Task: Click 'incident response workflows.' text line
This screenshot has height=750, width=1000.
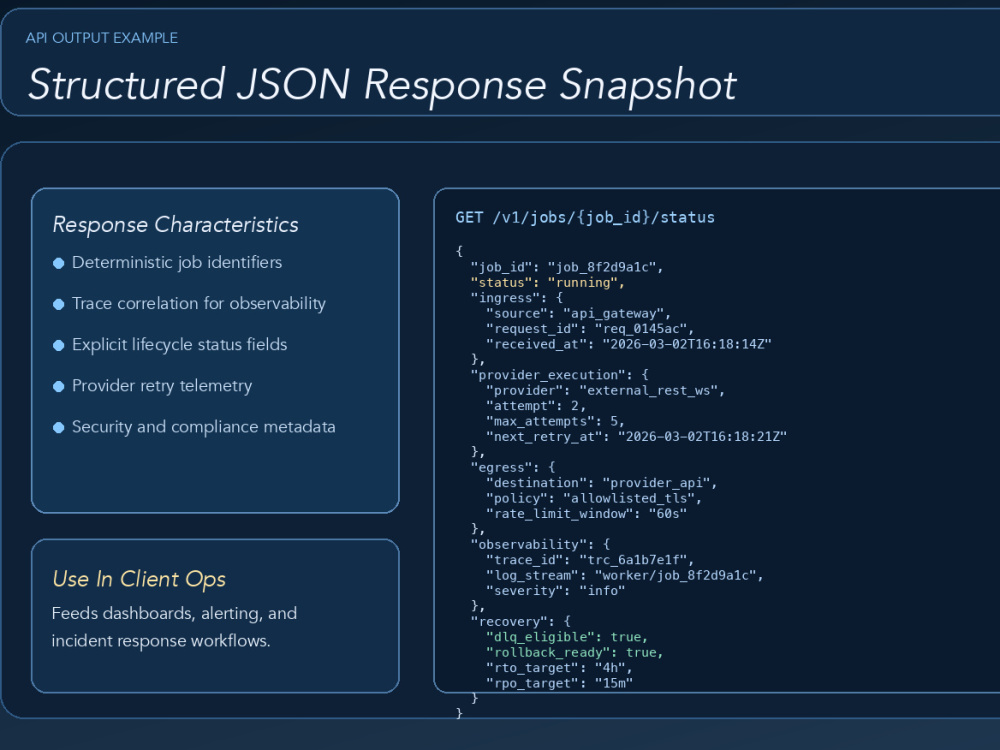Action: tap(161, 641)
